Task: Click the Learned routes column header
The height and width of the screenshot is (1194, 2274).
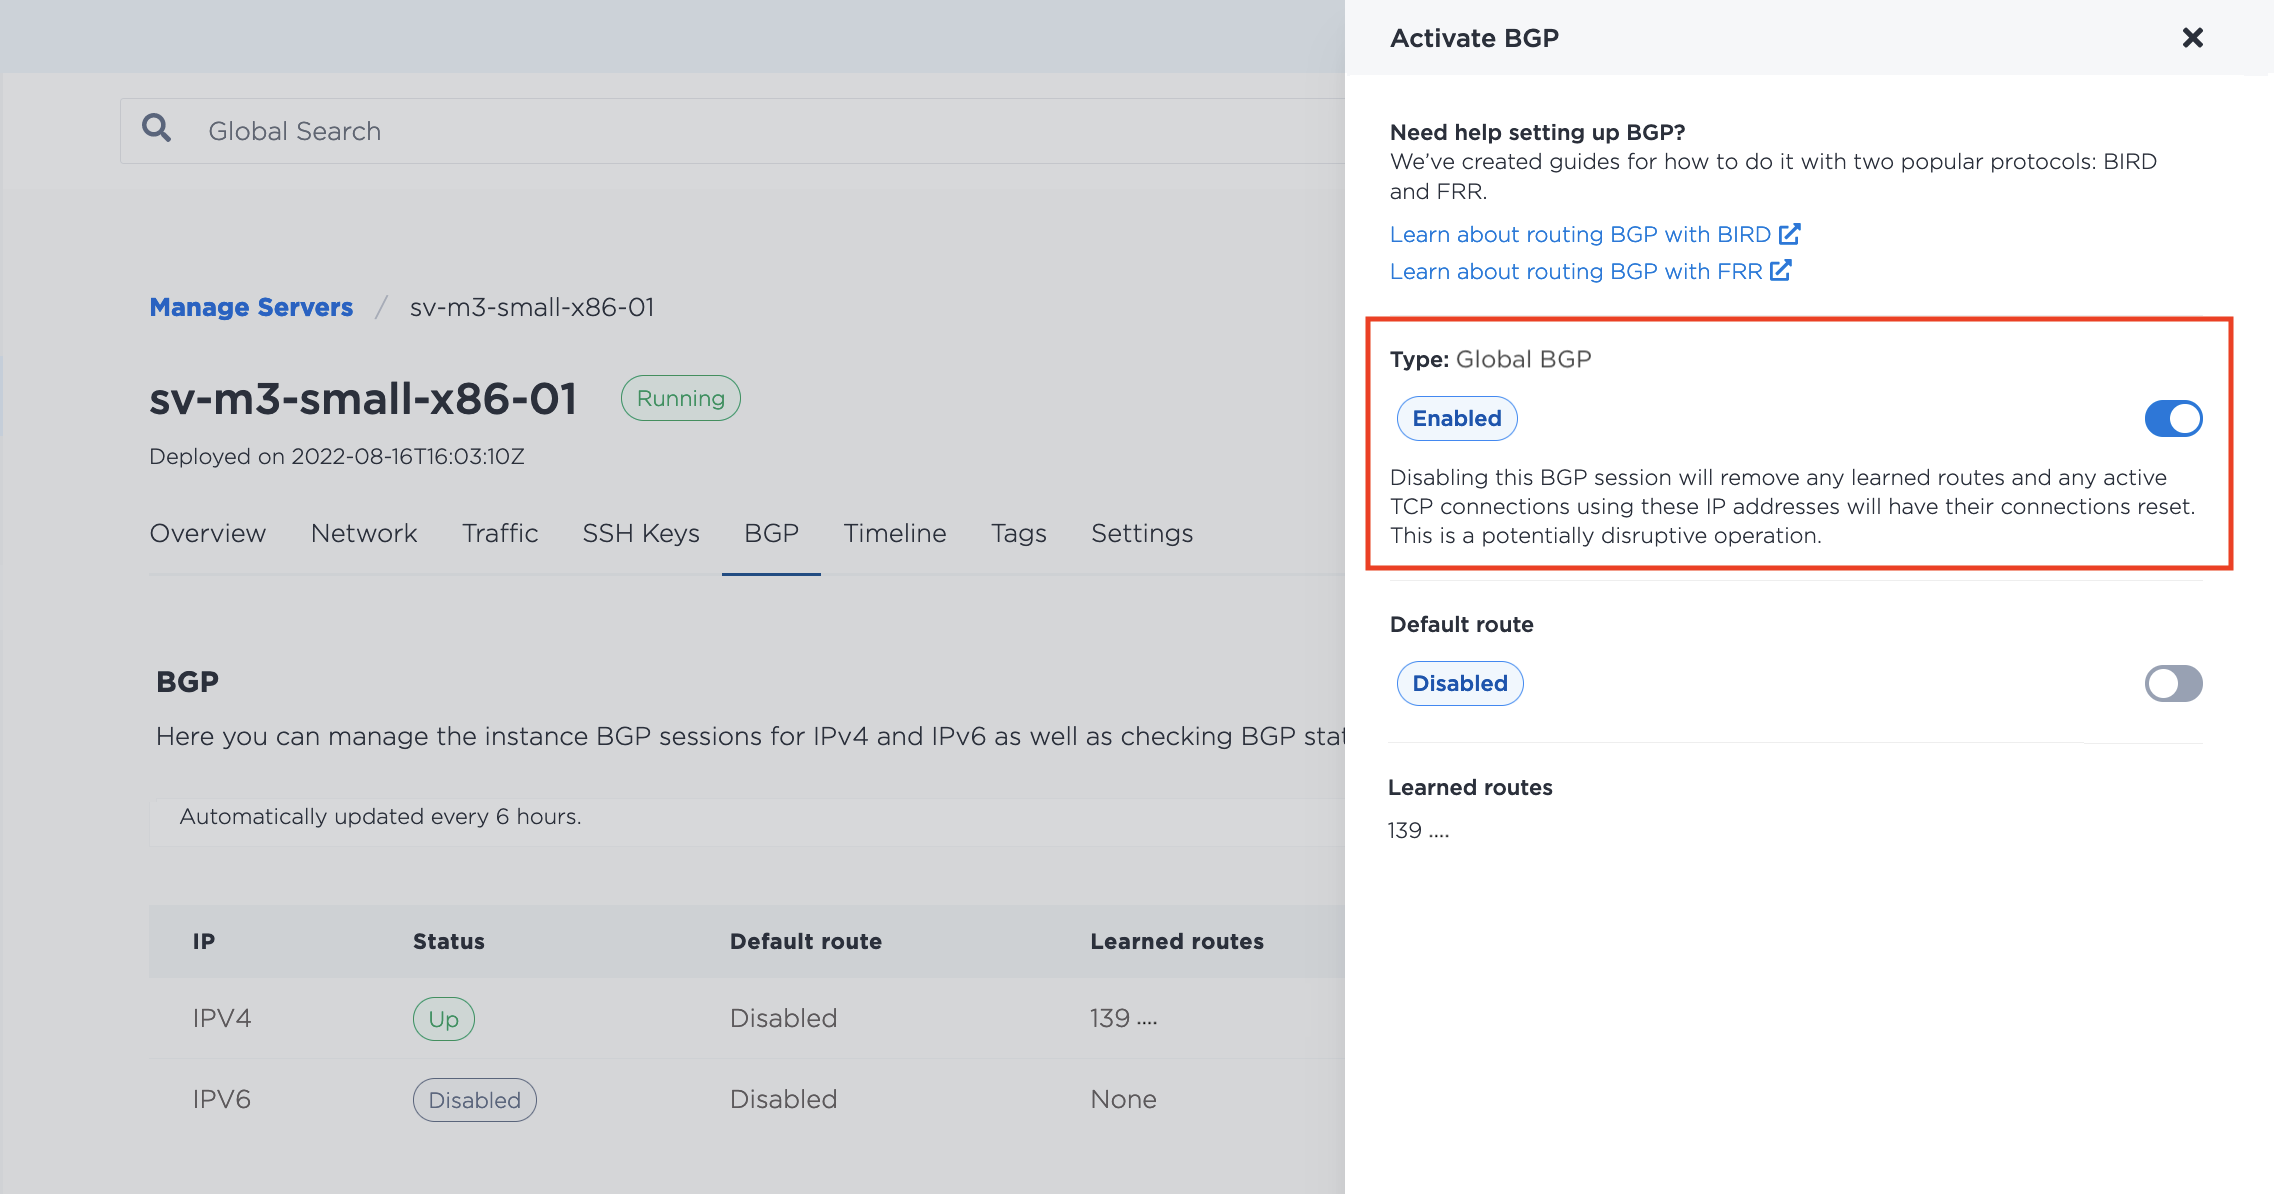Action: (x=1177, y=941)
